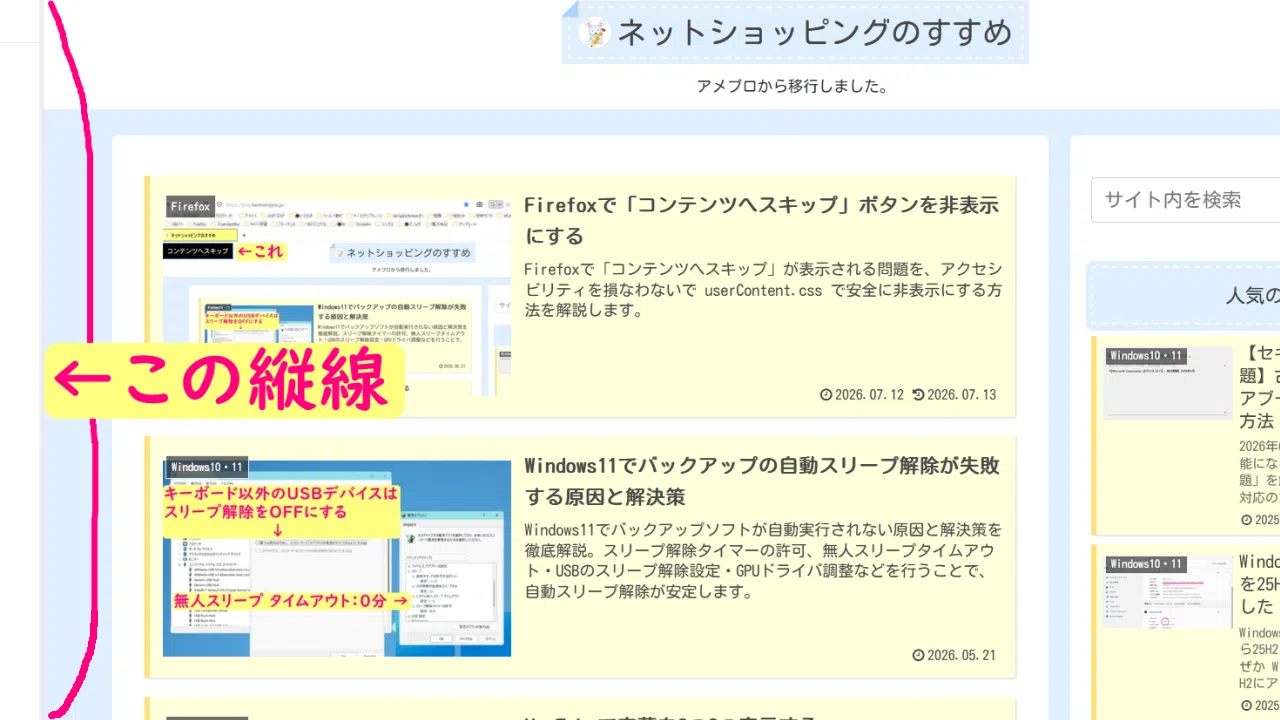Click the アメブロから移行しました。 tagline
This screenshot has height=720, width=1280.
point(793,86)
